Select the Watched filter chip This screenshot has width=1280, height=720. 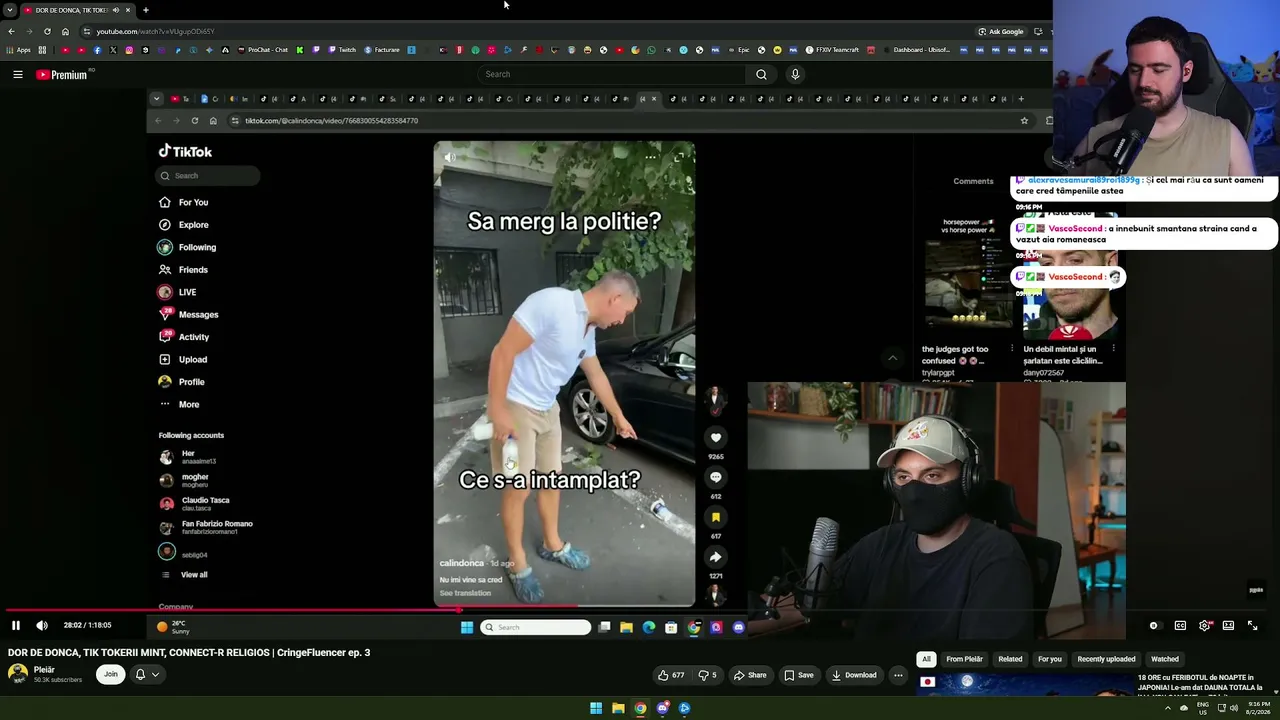(x=1165, y=659)
